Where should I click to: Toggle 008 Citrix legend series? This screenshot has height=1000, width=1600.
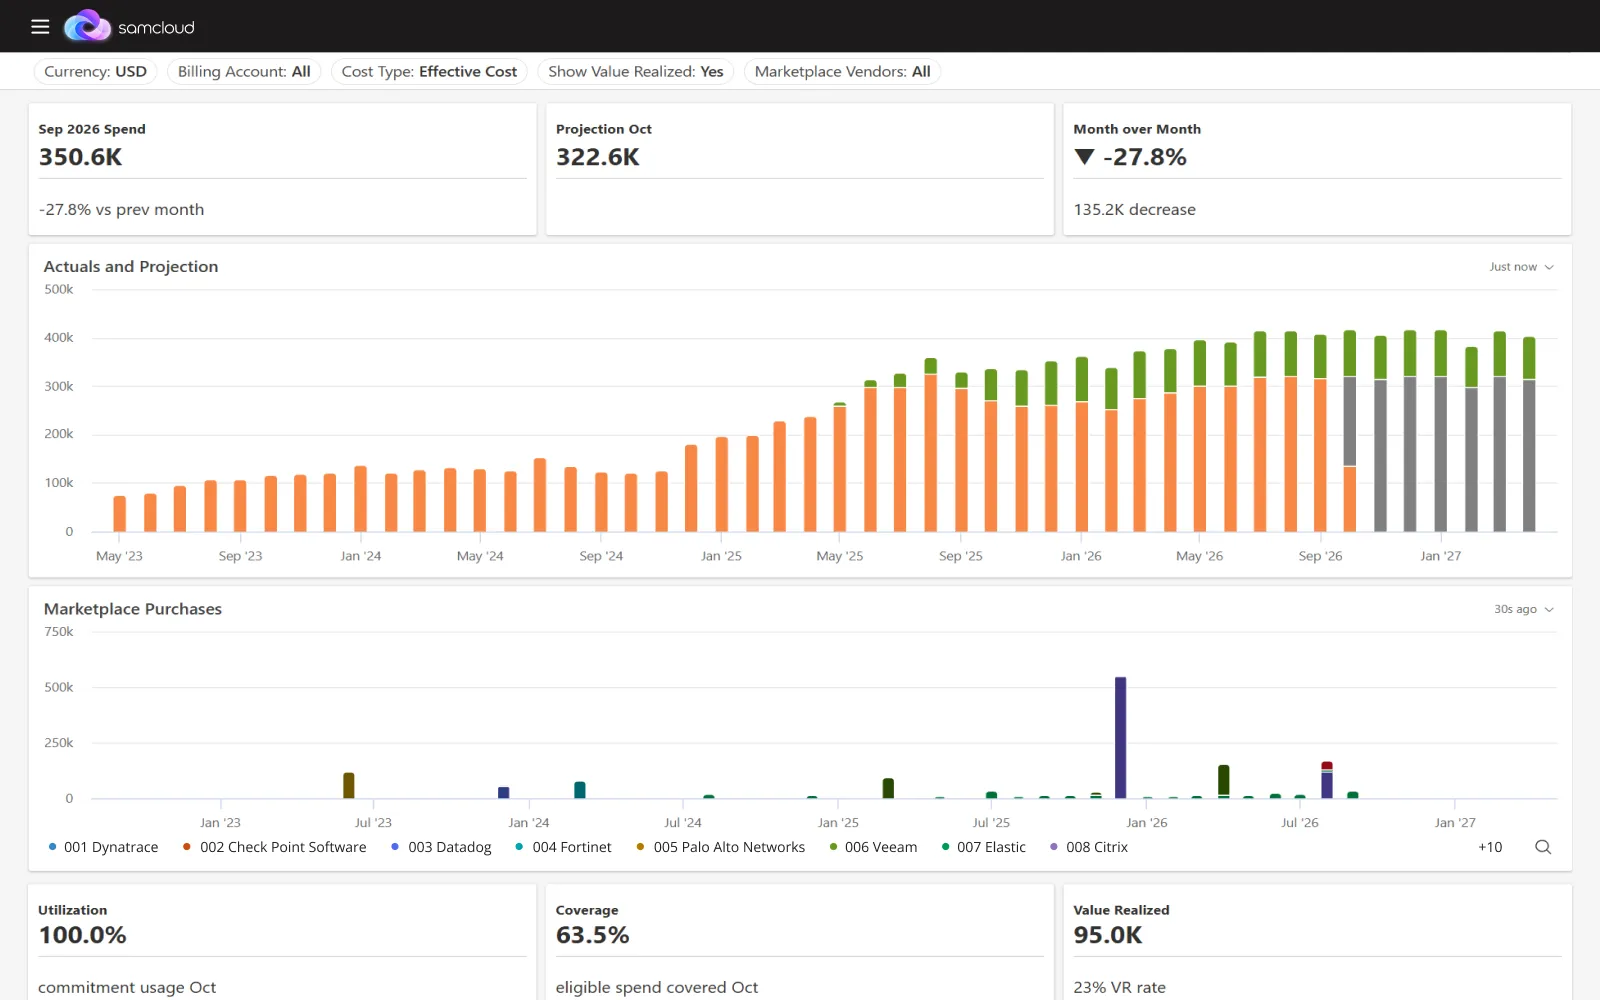point(1089,847)
